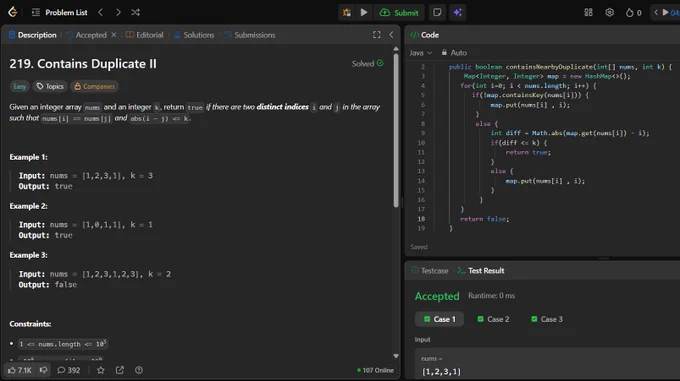Go to the previous problem arrow
The height and width of the screenshot is (381, 680).
[101, 13]
